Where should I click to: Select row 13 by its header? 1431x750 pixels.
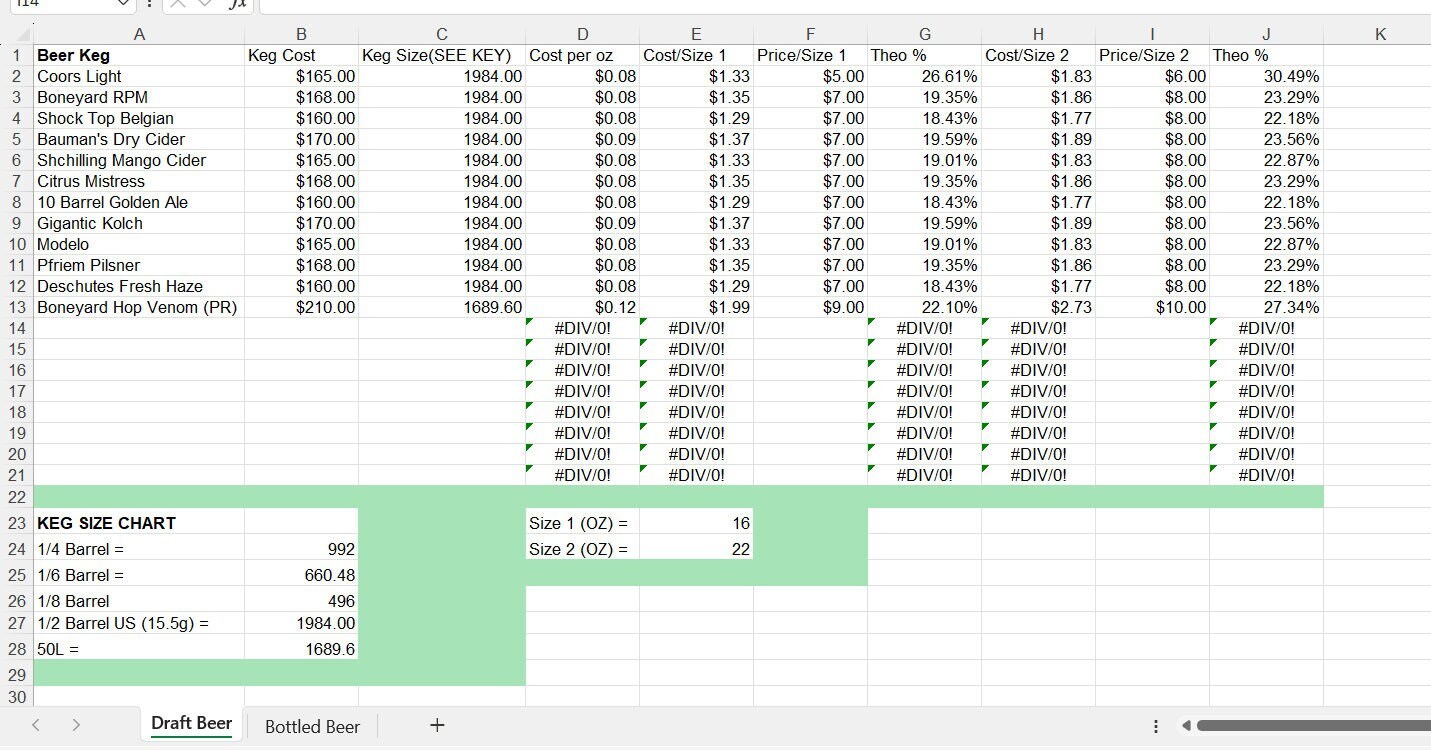pyautogui.click(x=16, y=307)
